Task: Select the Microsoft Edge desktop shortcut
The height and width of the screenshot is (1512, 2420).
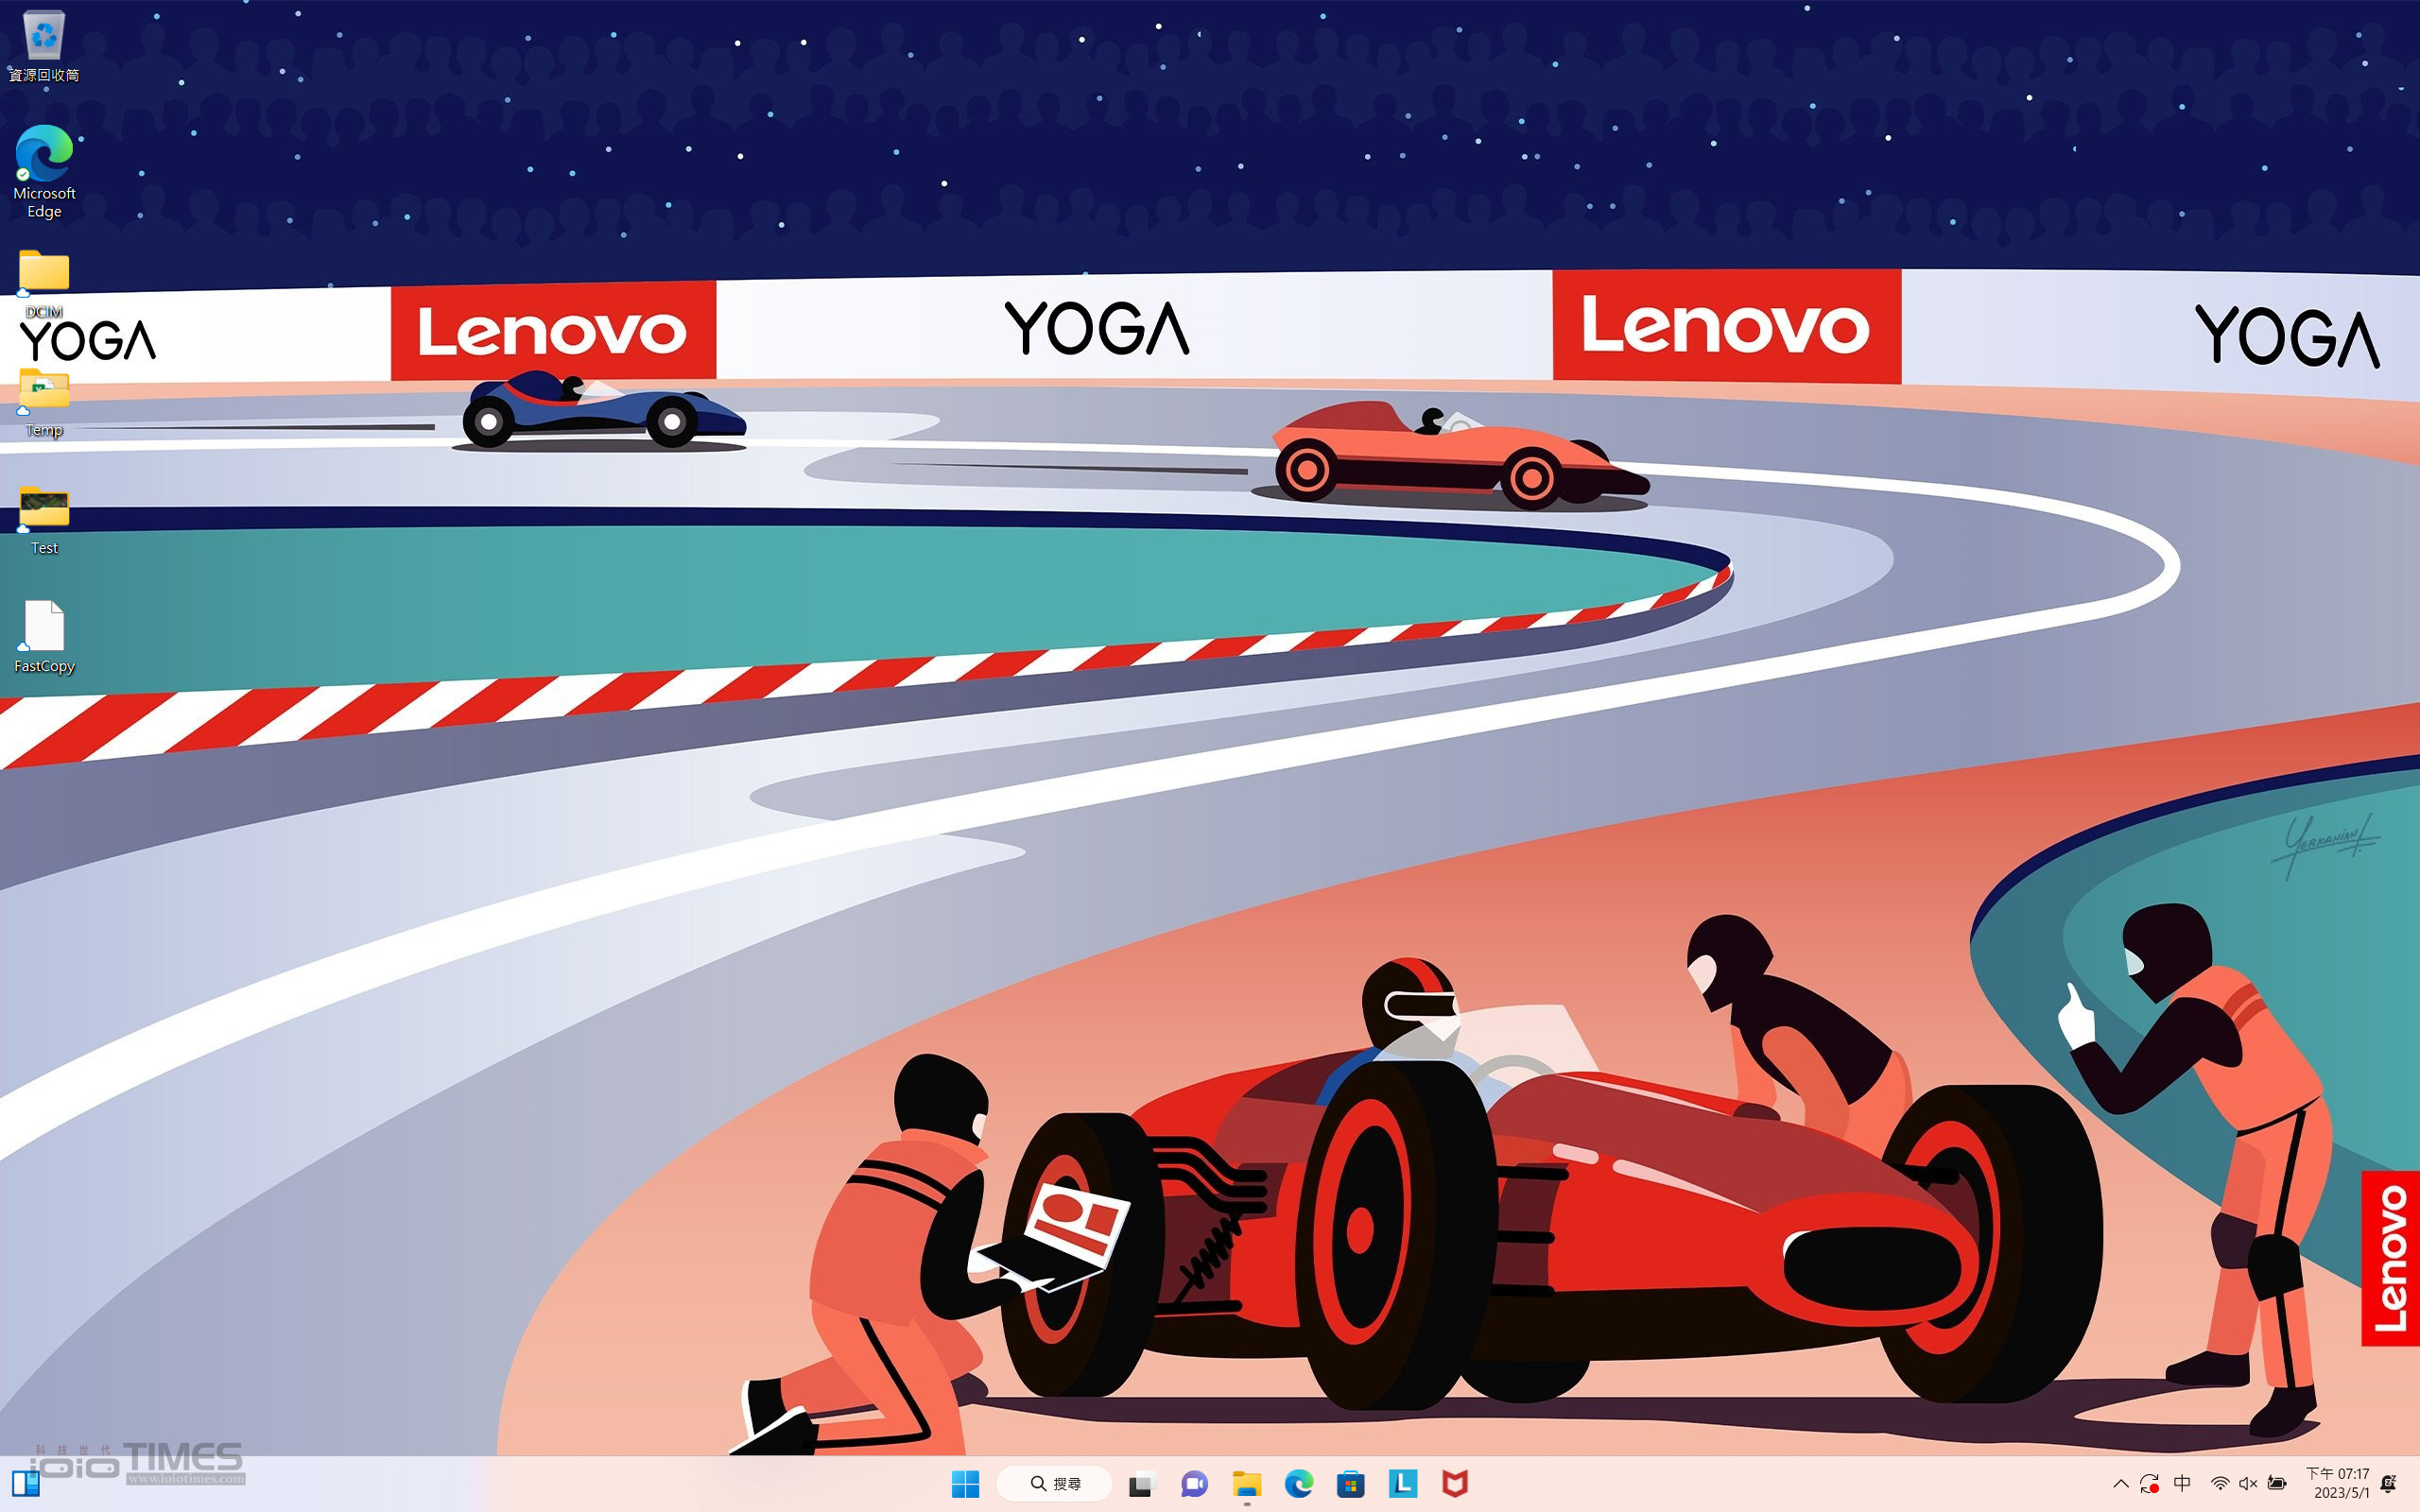Action: [44, 171]
